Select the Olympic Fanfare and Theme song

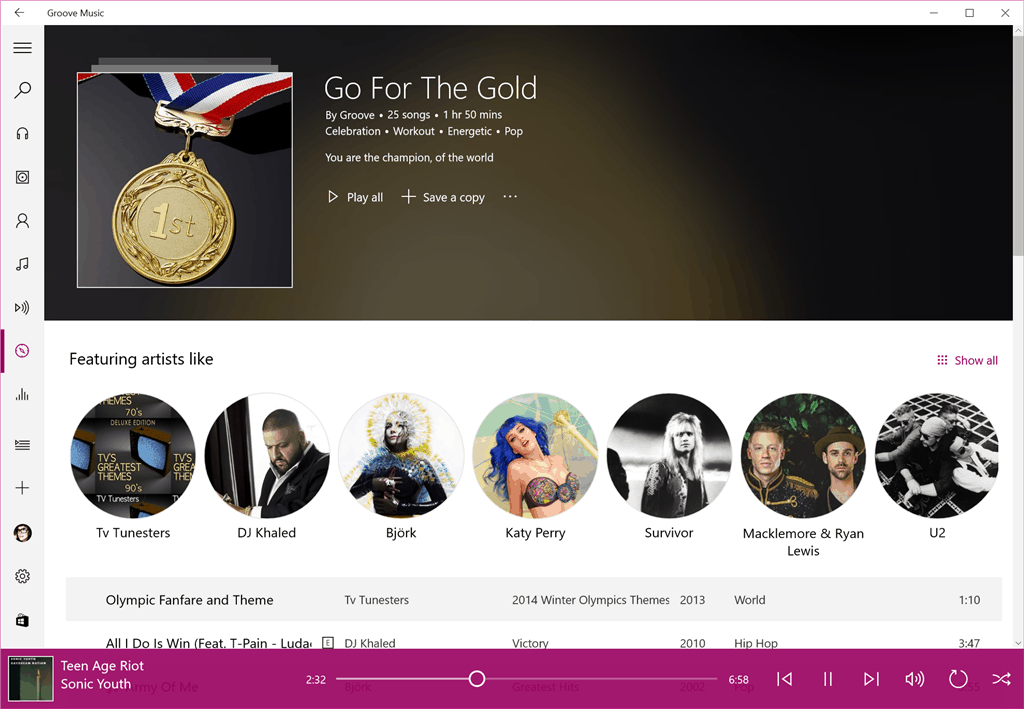[534, 599]
